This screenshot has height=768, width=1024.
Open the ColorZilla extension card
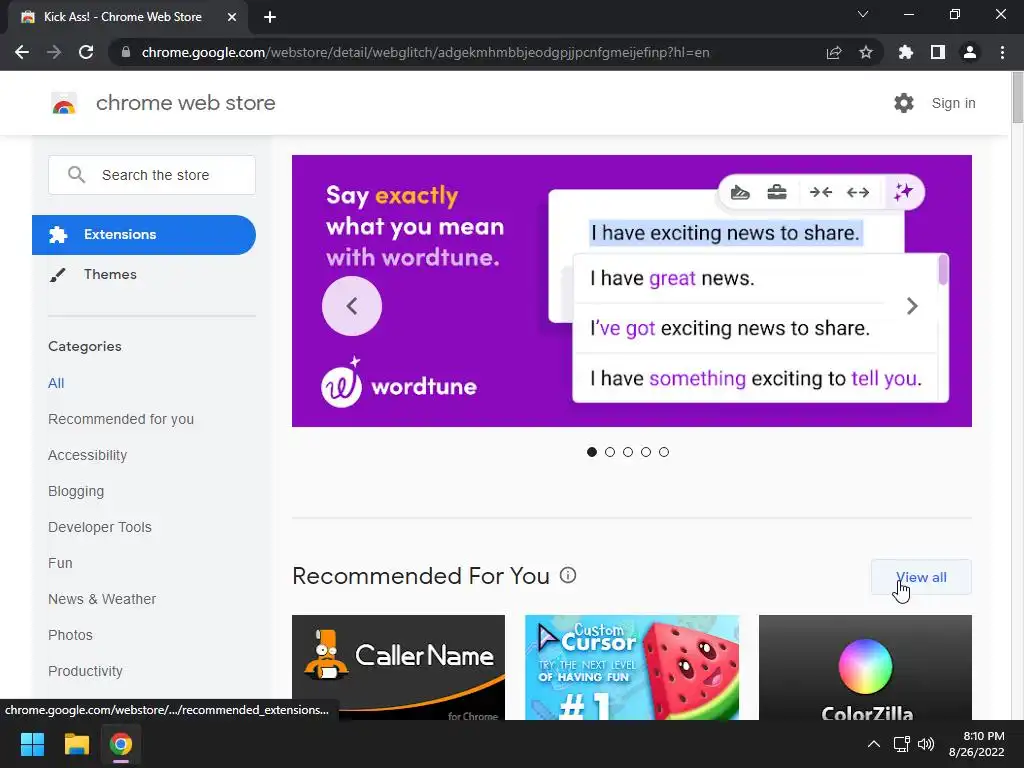865,667
